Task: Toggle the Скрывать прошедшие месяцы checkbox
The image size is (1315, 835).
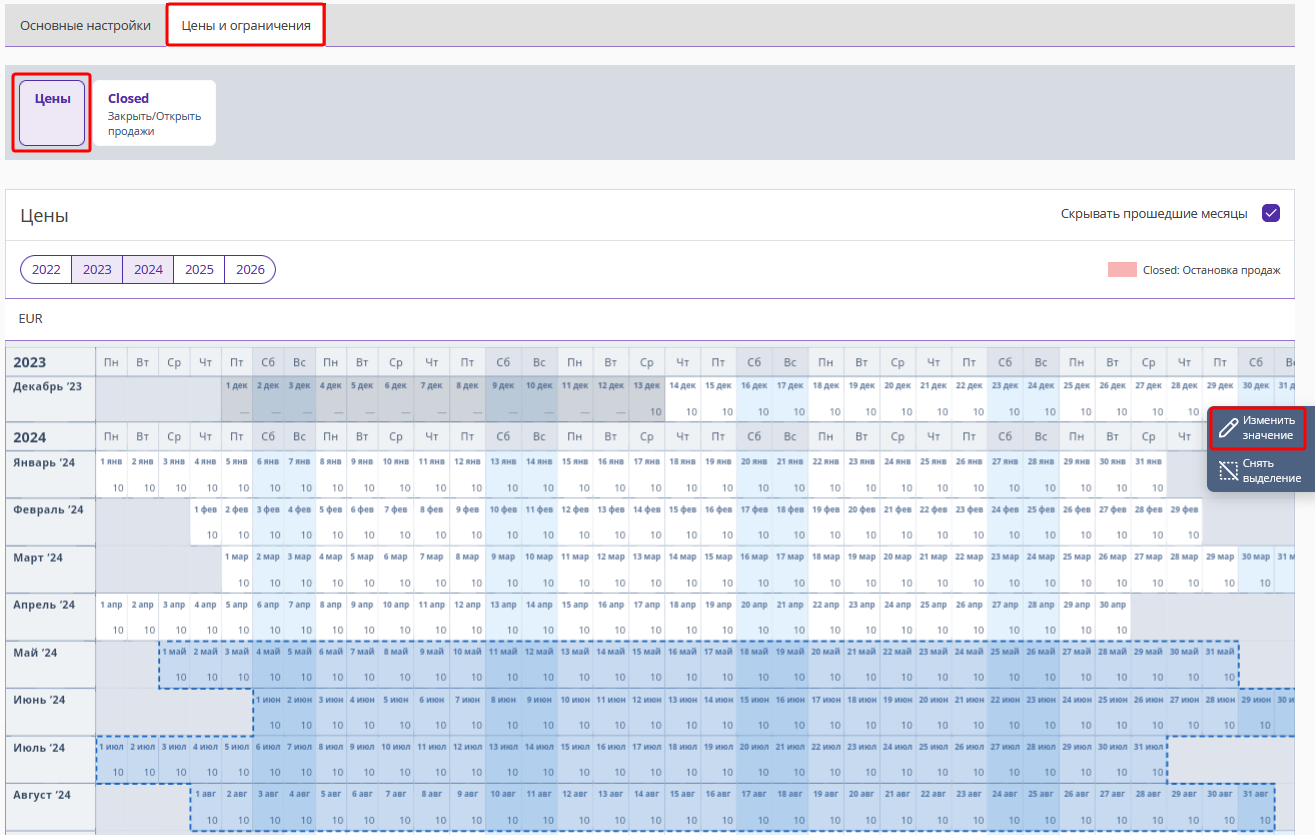Action: 1271,213
